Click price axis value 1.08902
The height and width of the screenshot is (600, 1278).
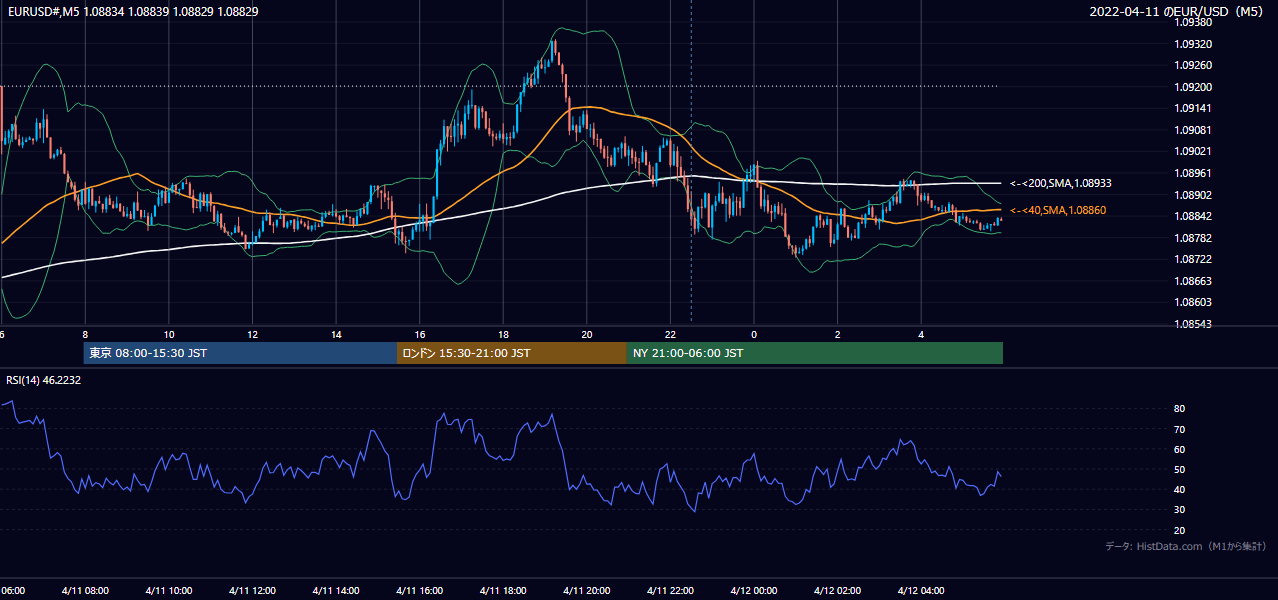click(x=1193, y=195)
